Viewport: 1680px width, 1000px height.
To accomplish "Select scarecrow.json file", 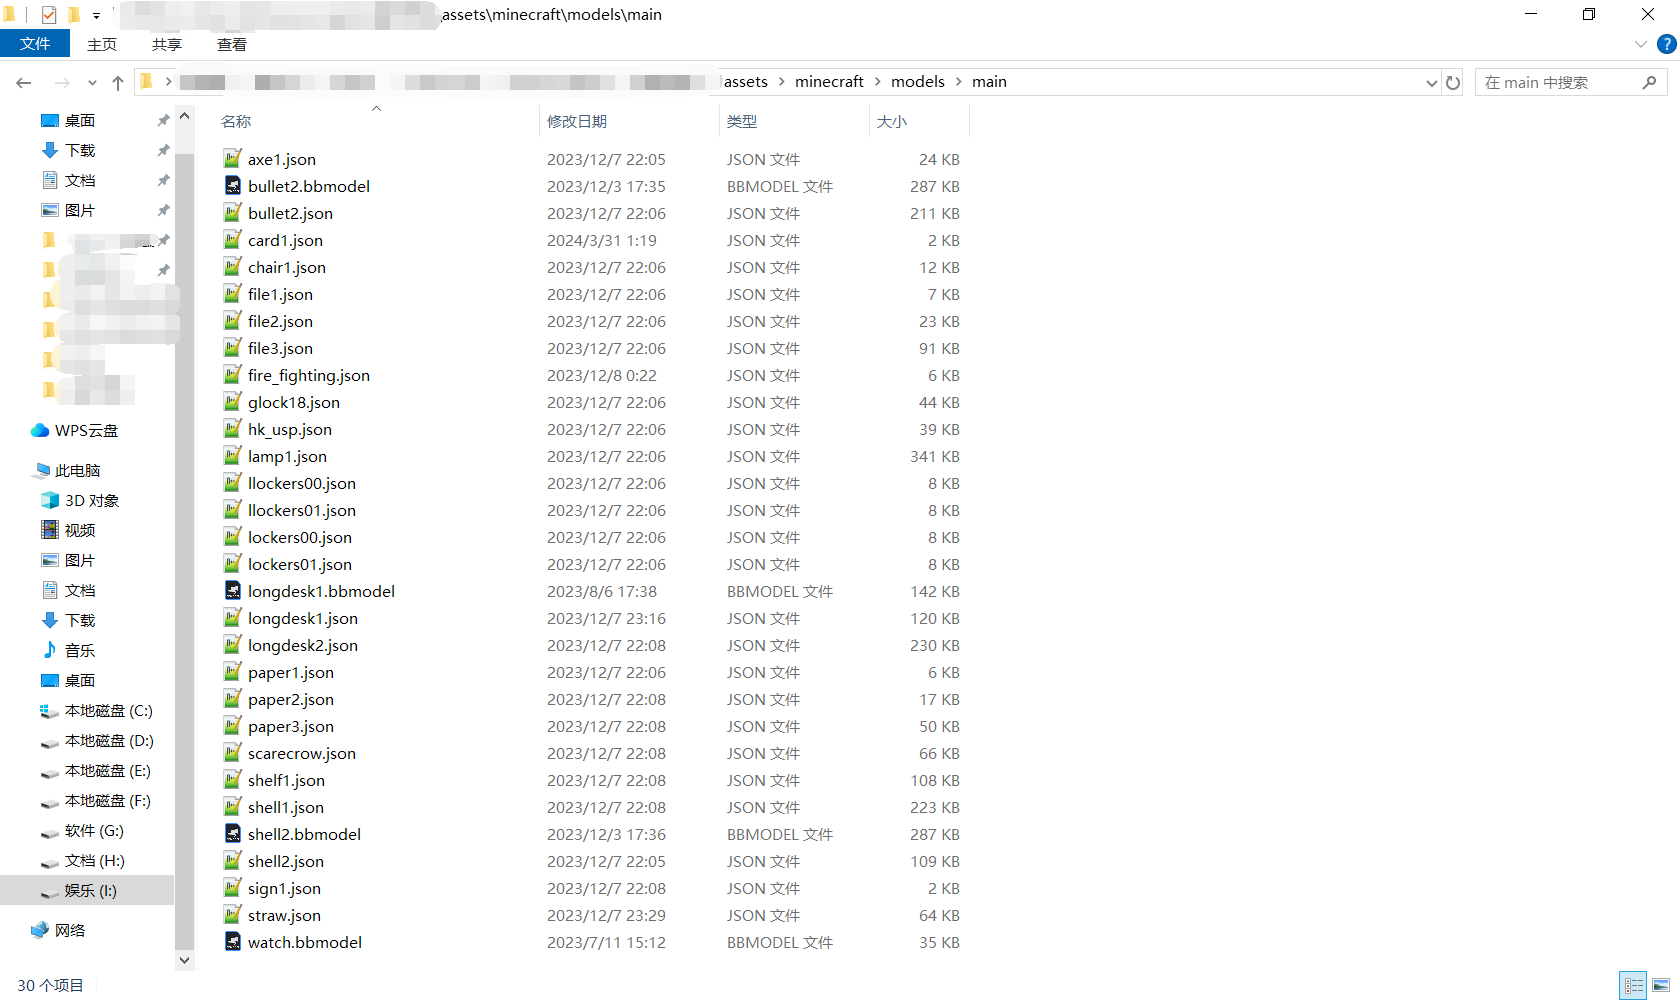I will (x=302, y=753).
